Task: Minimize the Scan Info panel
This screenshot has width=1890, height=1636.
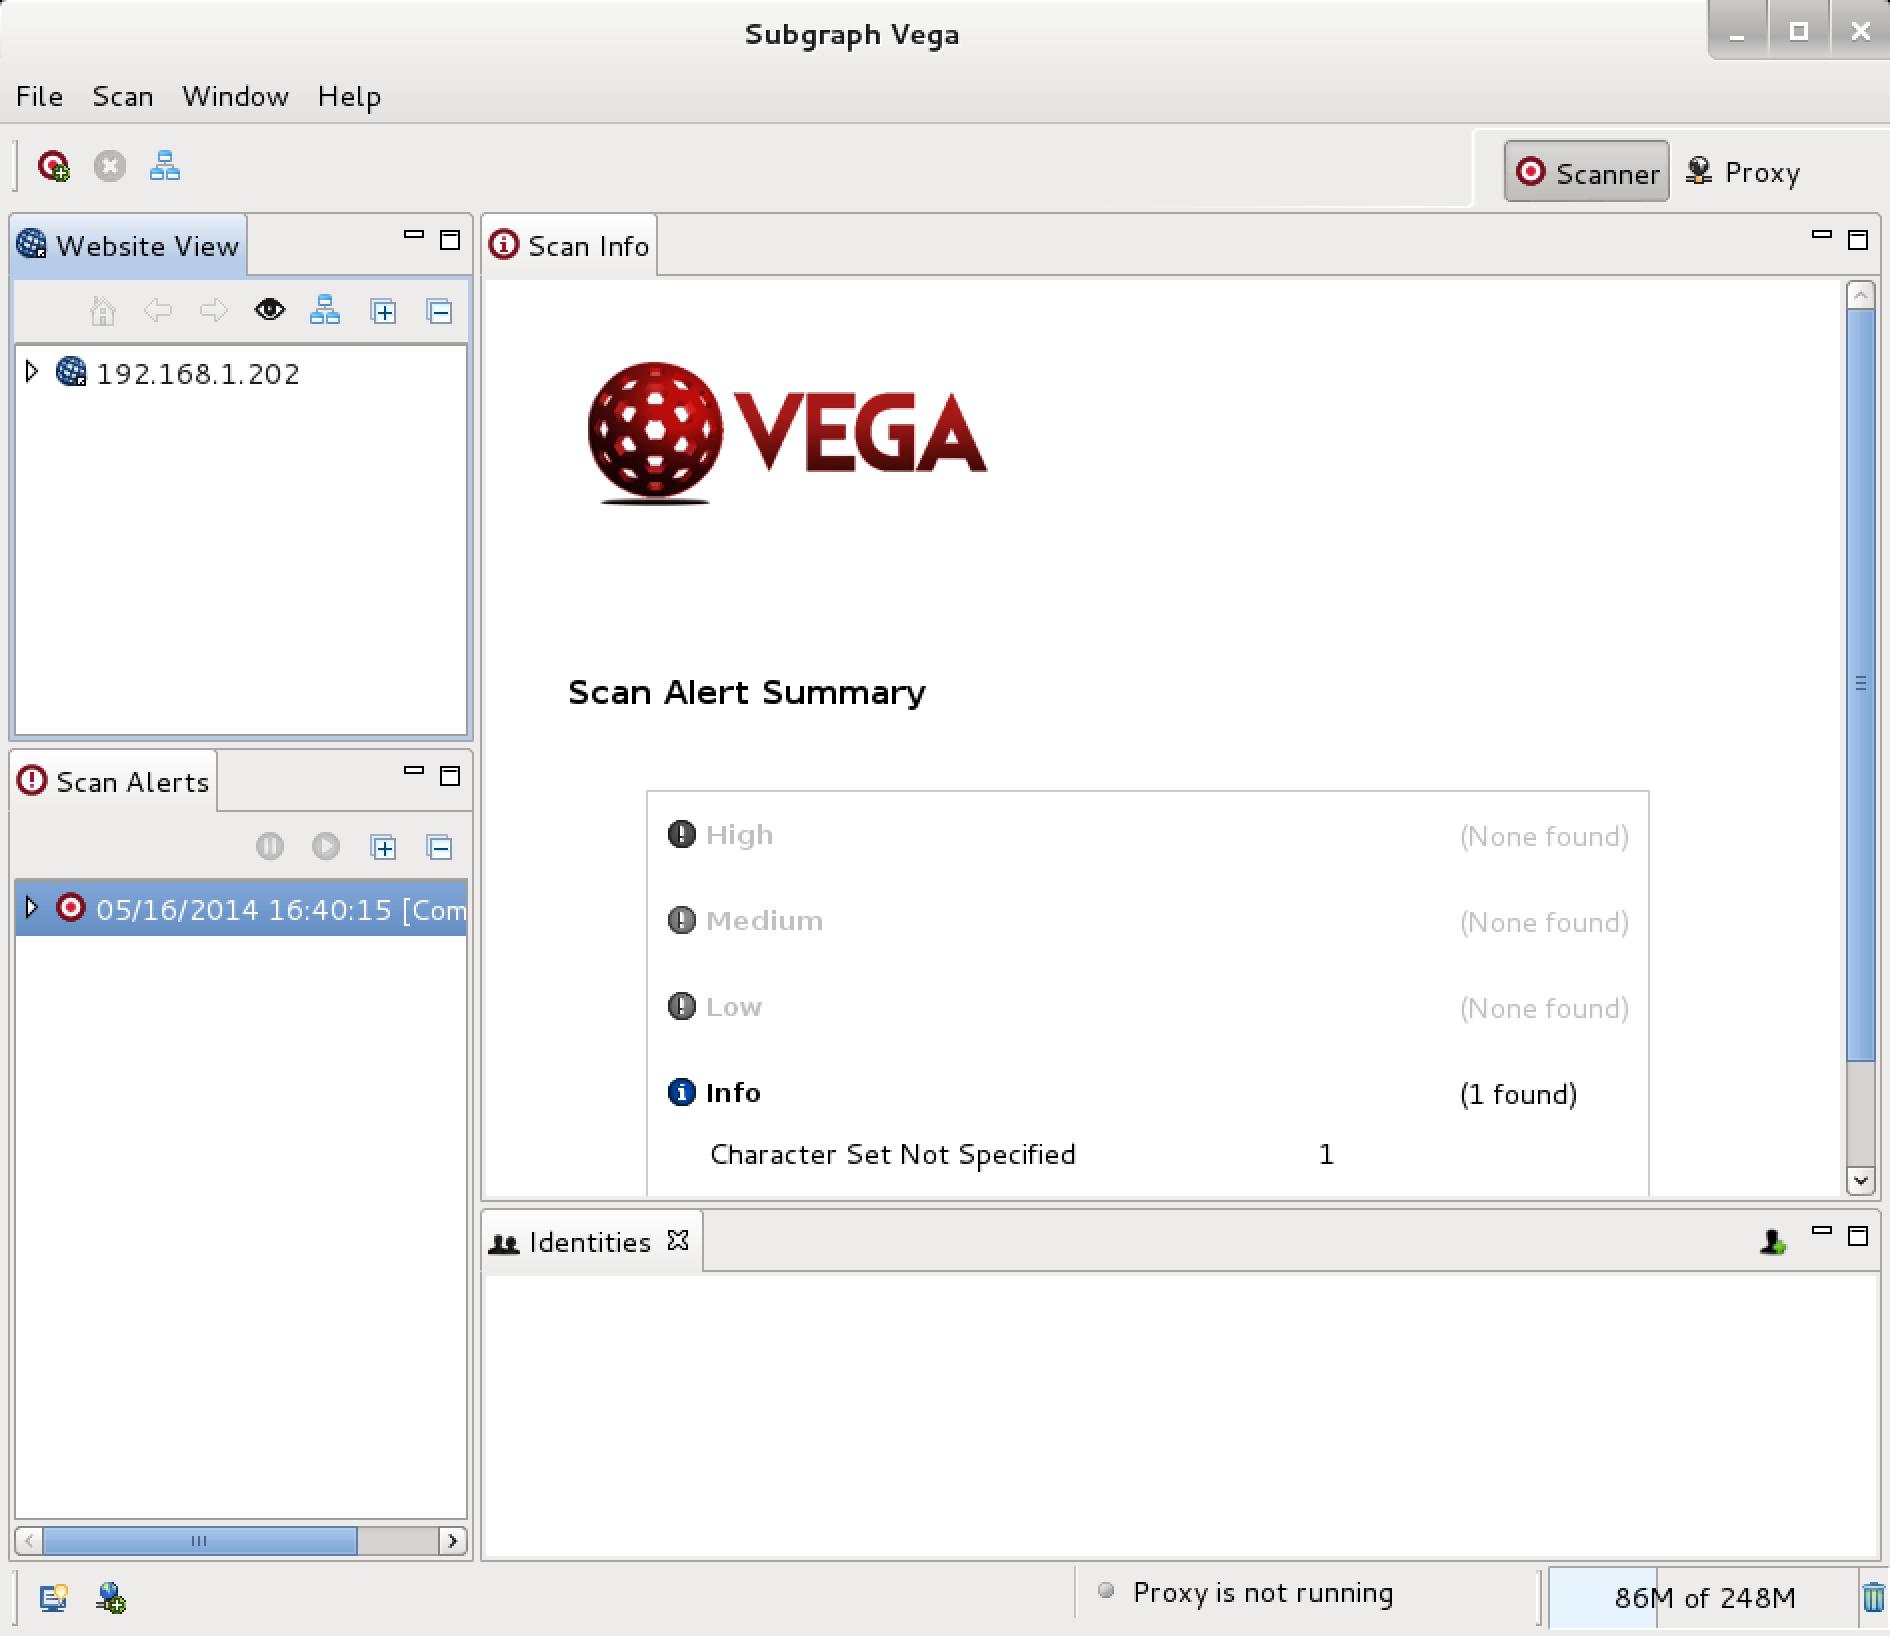Action: click(1821, 236)
